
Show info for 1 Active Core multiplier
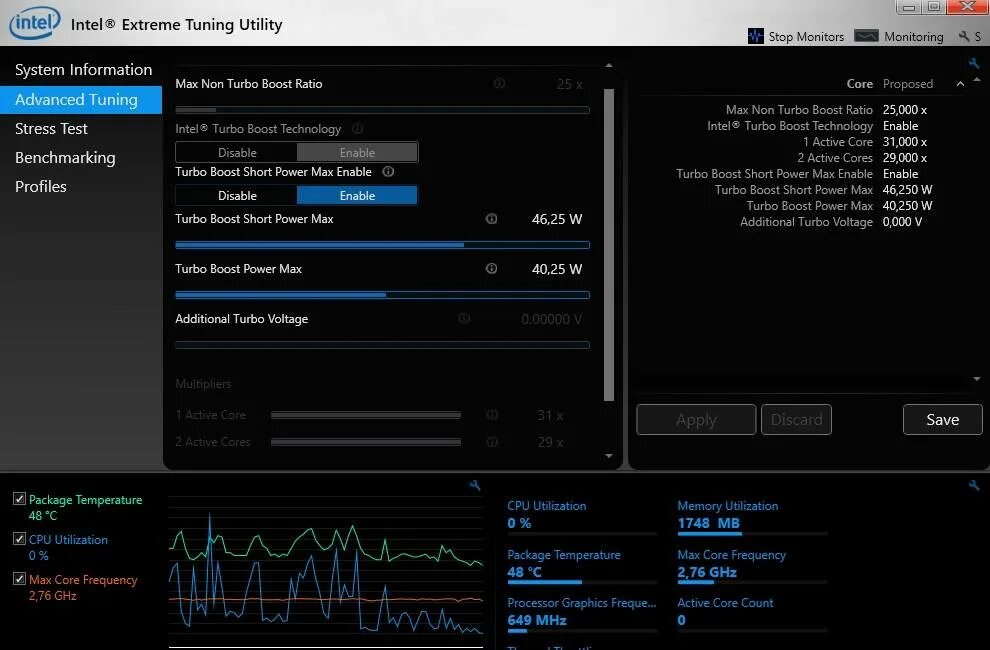[492, 414]
